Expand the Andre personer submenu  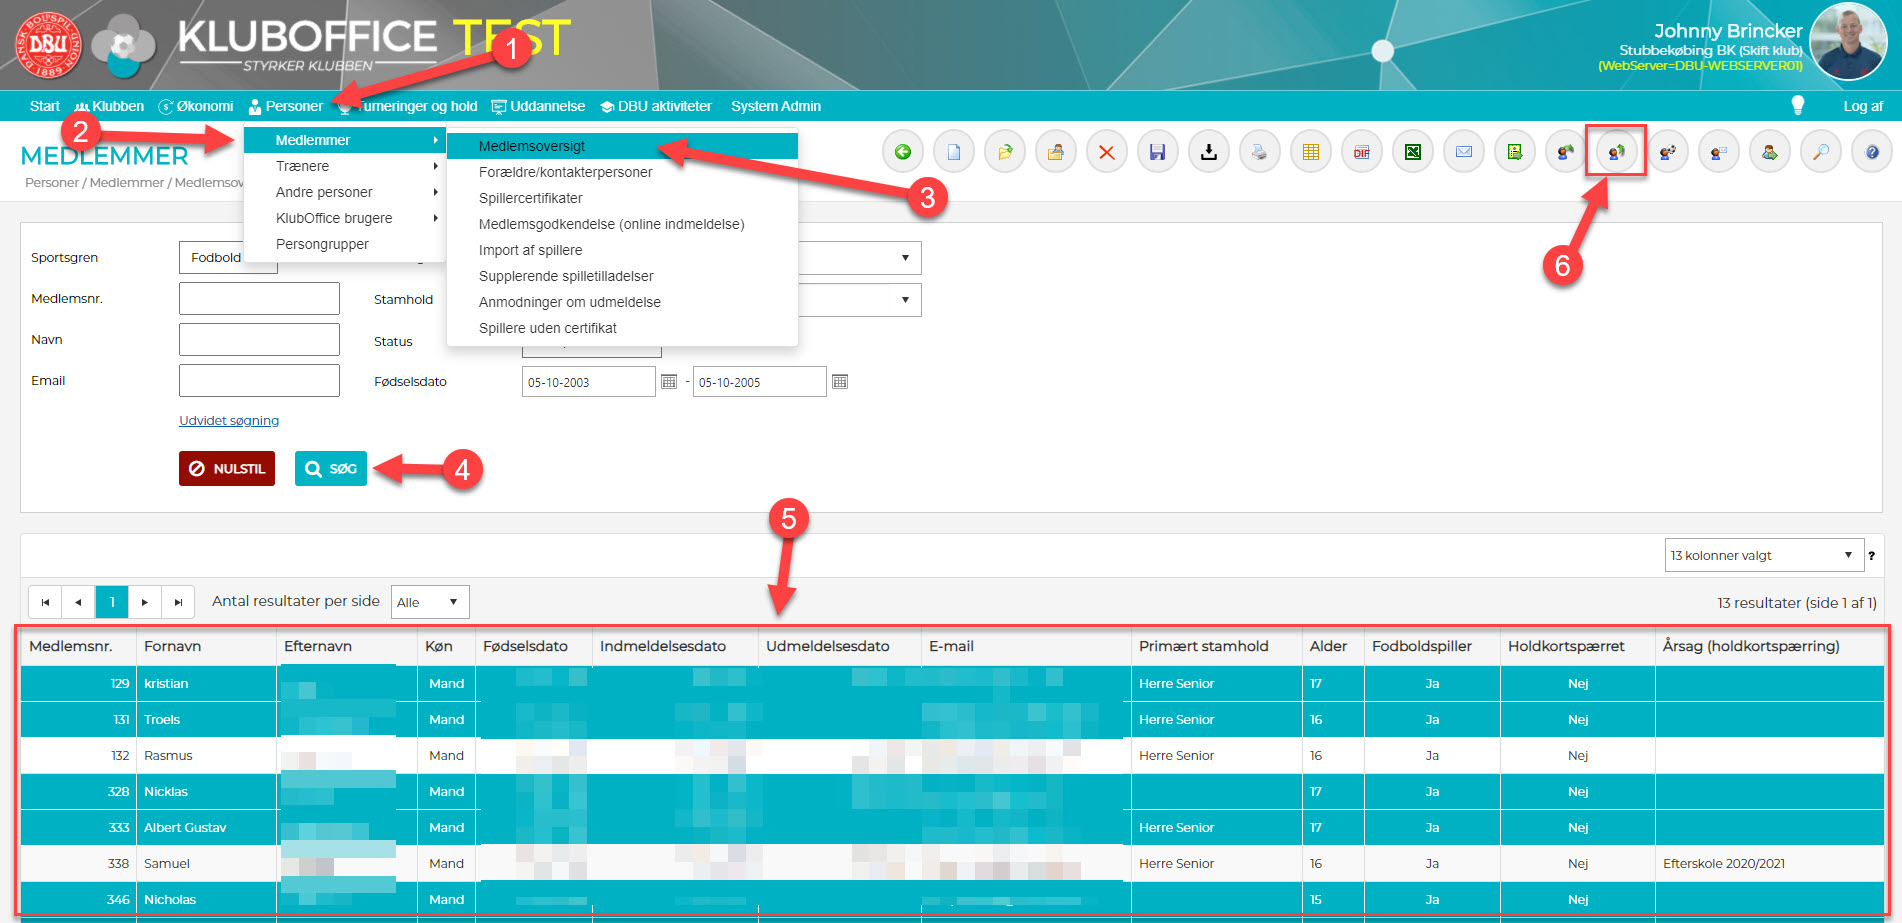click(344, 192)
